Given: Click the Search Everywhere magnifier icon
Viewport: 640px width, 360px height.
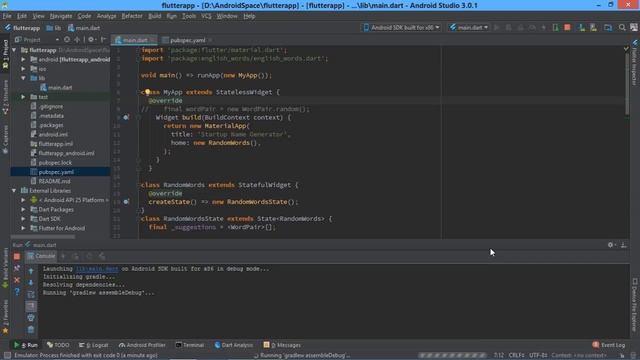Looking at the screenshot, I should point(622,27).
